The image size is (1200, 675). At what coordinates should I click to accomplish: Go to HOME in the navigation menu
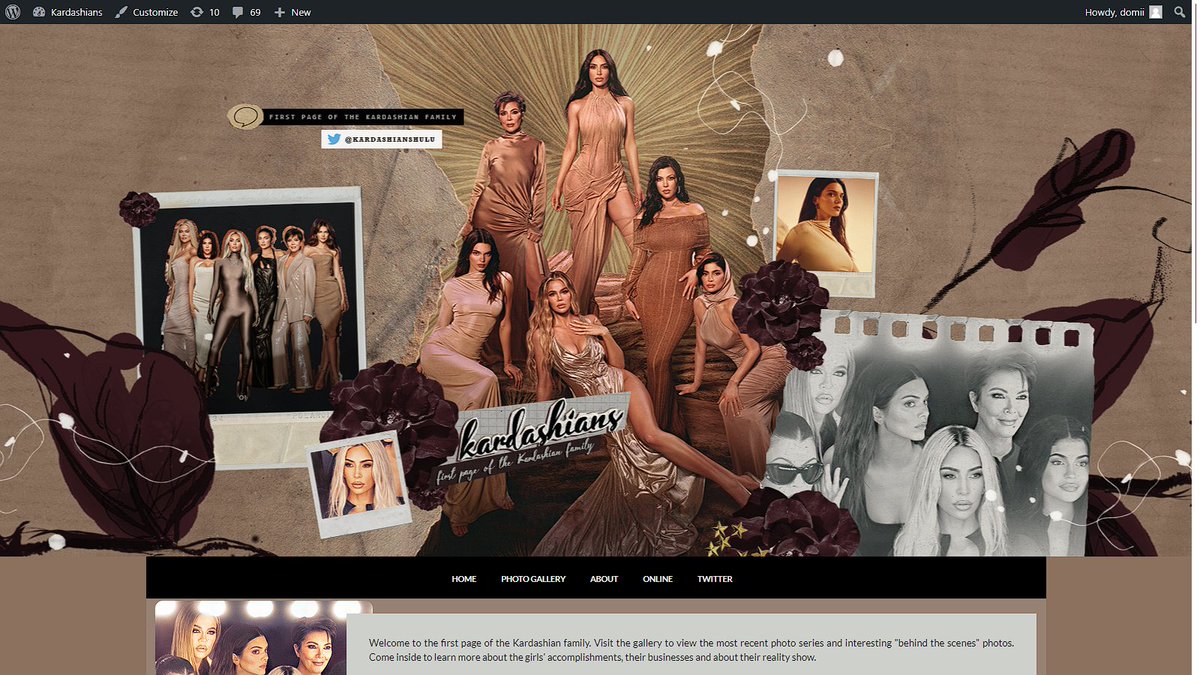(464, 579)
